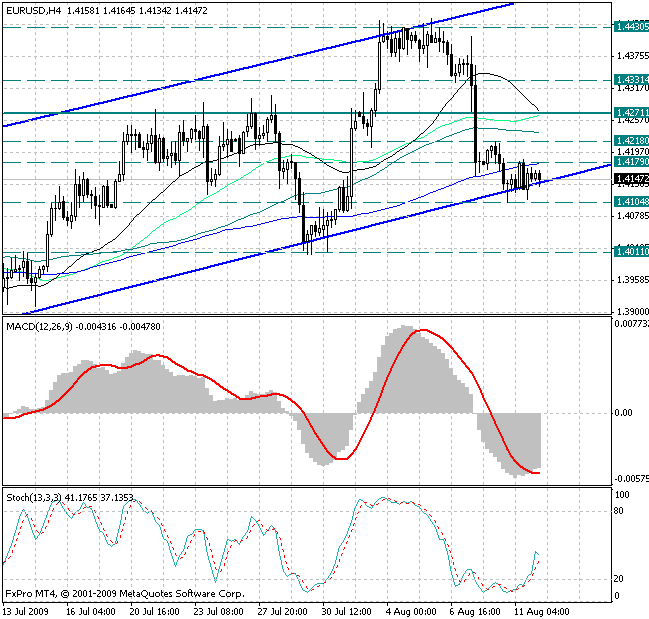The width and height of the screenshot is (649, 619).
Task: Select the 1.41048 price level label
Action: tap(631, 202)
